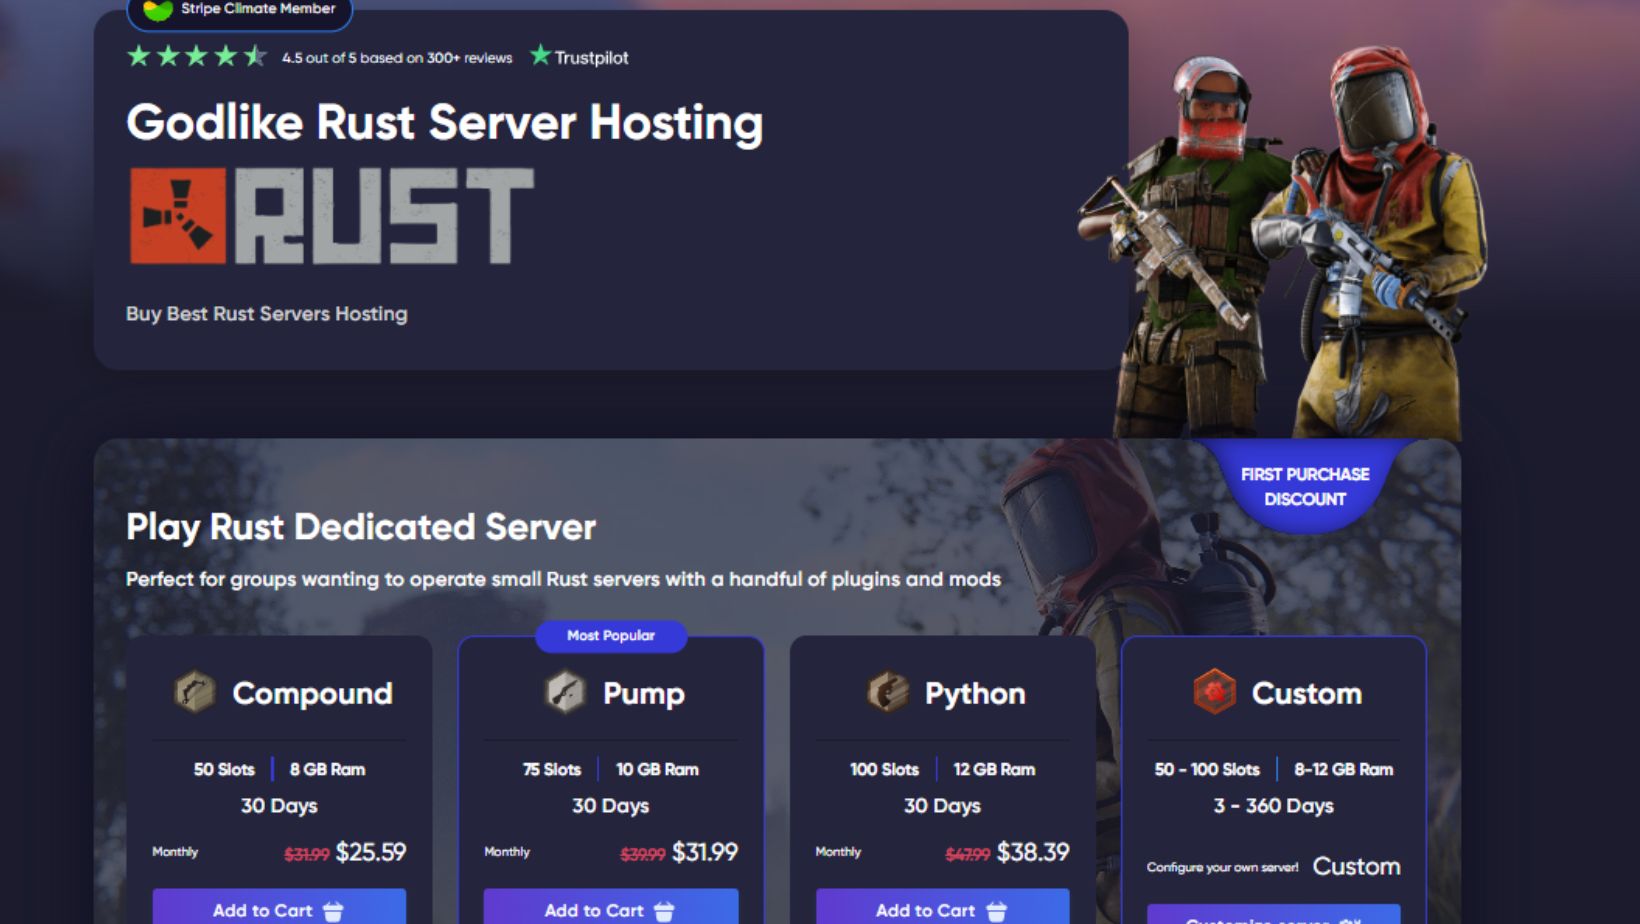Screen dimensions: 1640x924
Task: Click the Most Popular badge
Action: point(611,636)
